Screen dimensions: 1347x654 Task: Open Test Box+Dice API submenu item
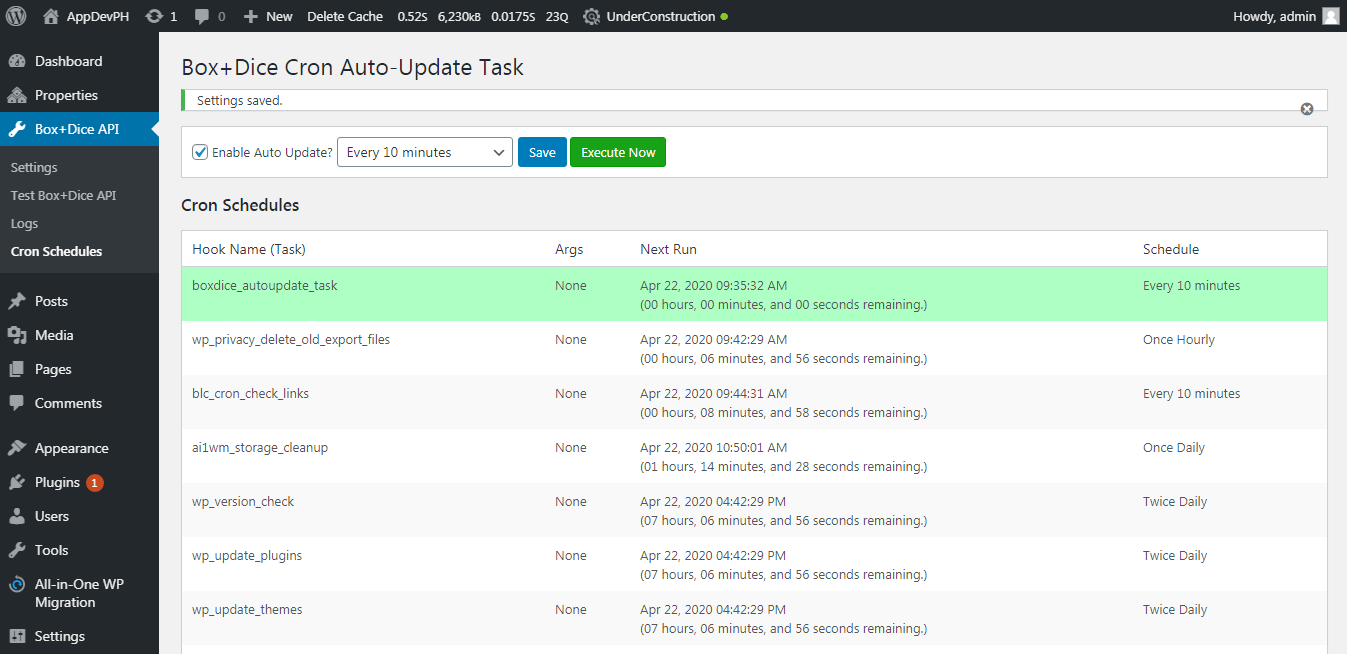63,195
